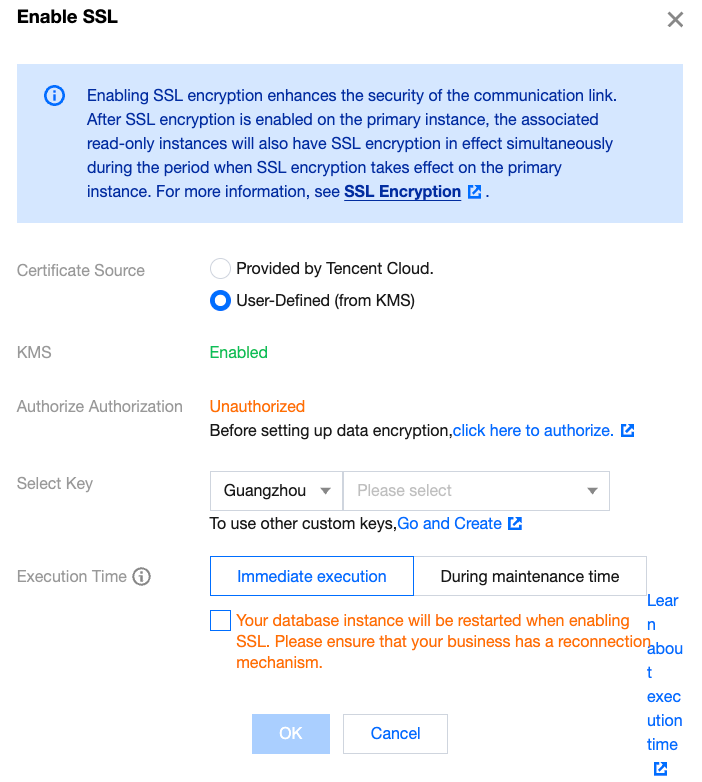Check the database restart acknowledgment checkbox
Image resolution: width=702 pixels, height=782 pixels.
(221, 621)
